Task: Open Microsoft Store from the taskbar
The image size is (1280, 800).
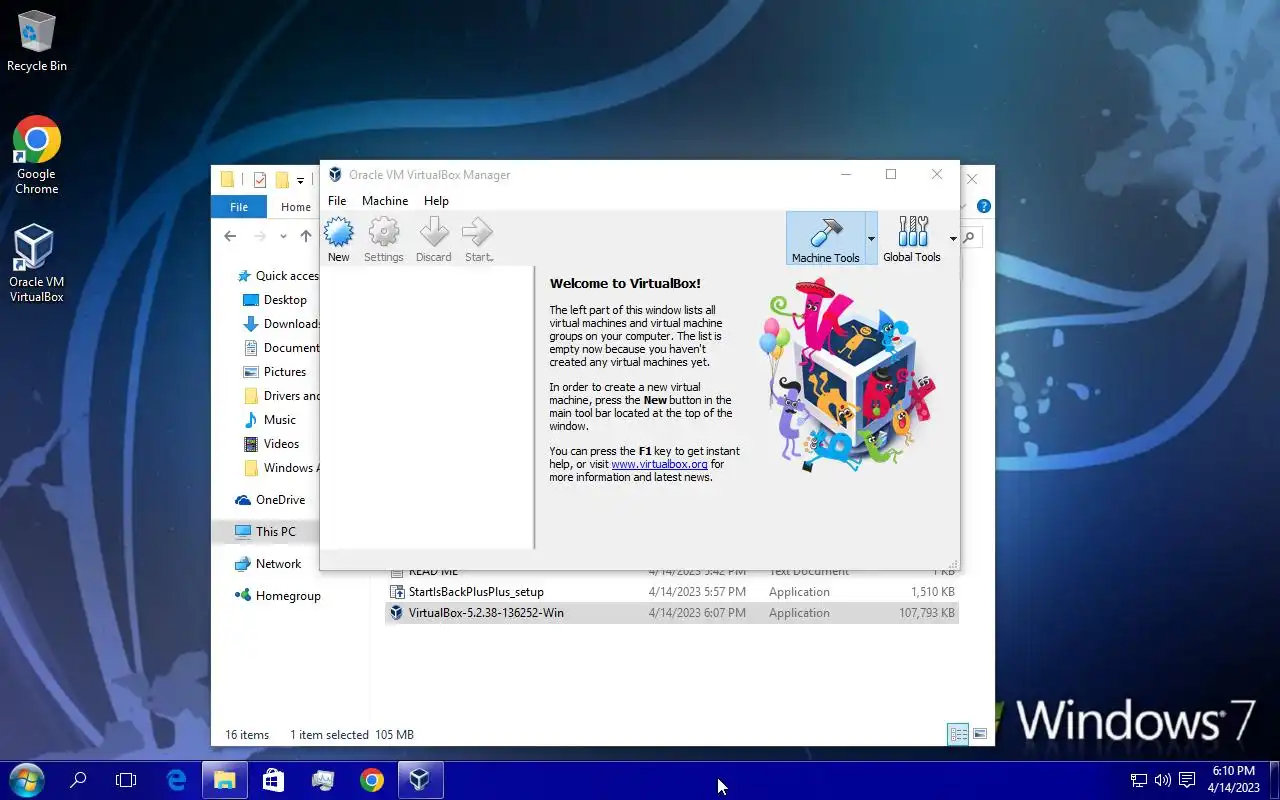Action: [x=273, y=780]
